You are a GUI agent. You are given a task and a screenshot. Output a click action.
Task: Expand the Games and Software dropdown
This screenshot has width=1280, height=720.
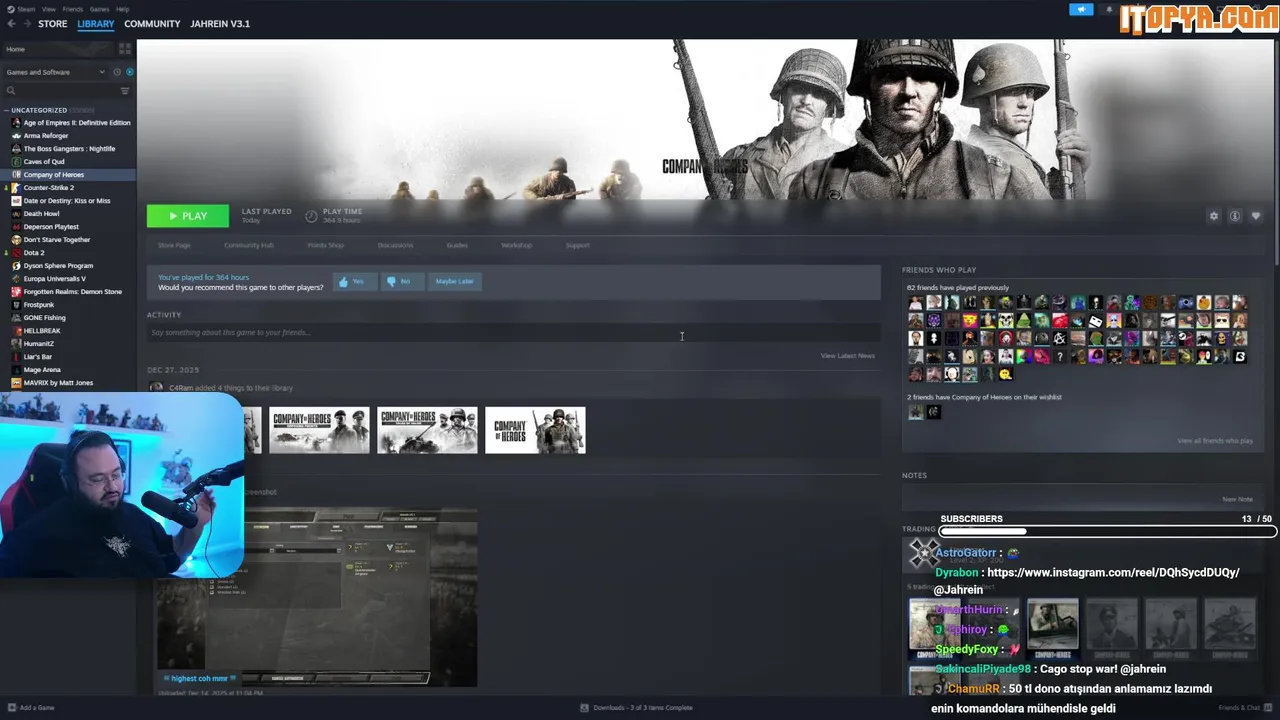point(55,72)
